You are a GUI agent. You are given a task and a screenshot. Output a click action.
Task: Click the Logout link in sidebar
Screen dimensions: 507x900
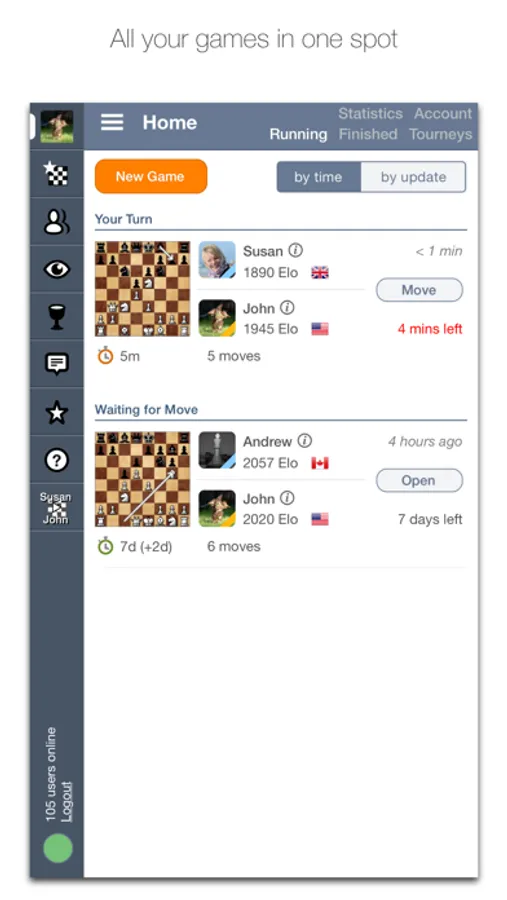pyautogui.click(x=67, y=802)
